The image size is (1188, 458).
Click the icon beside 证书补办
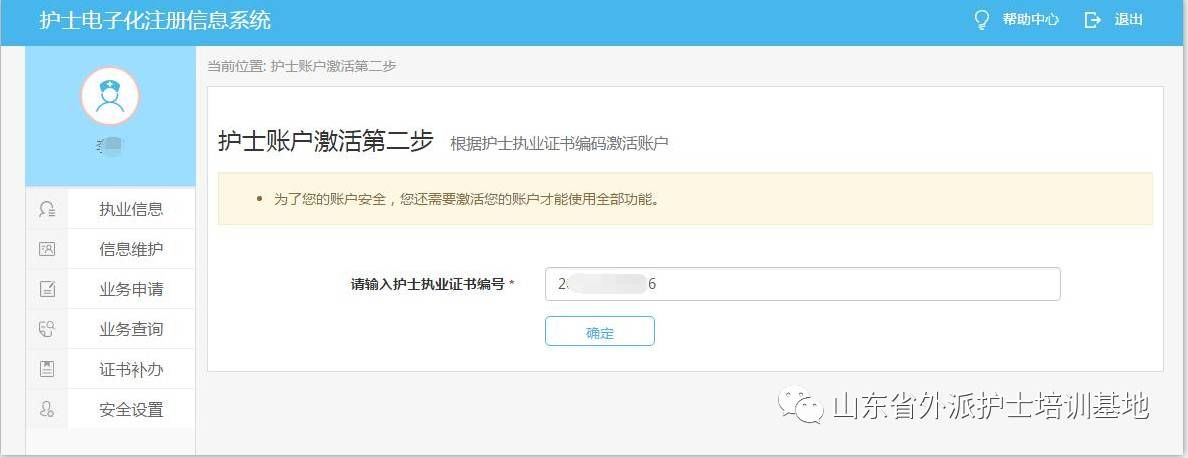click(x=47, y=369)
